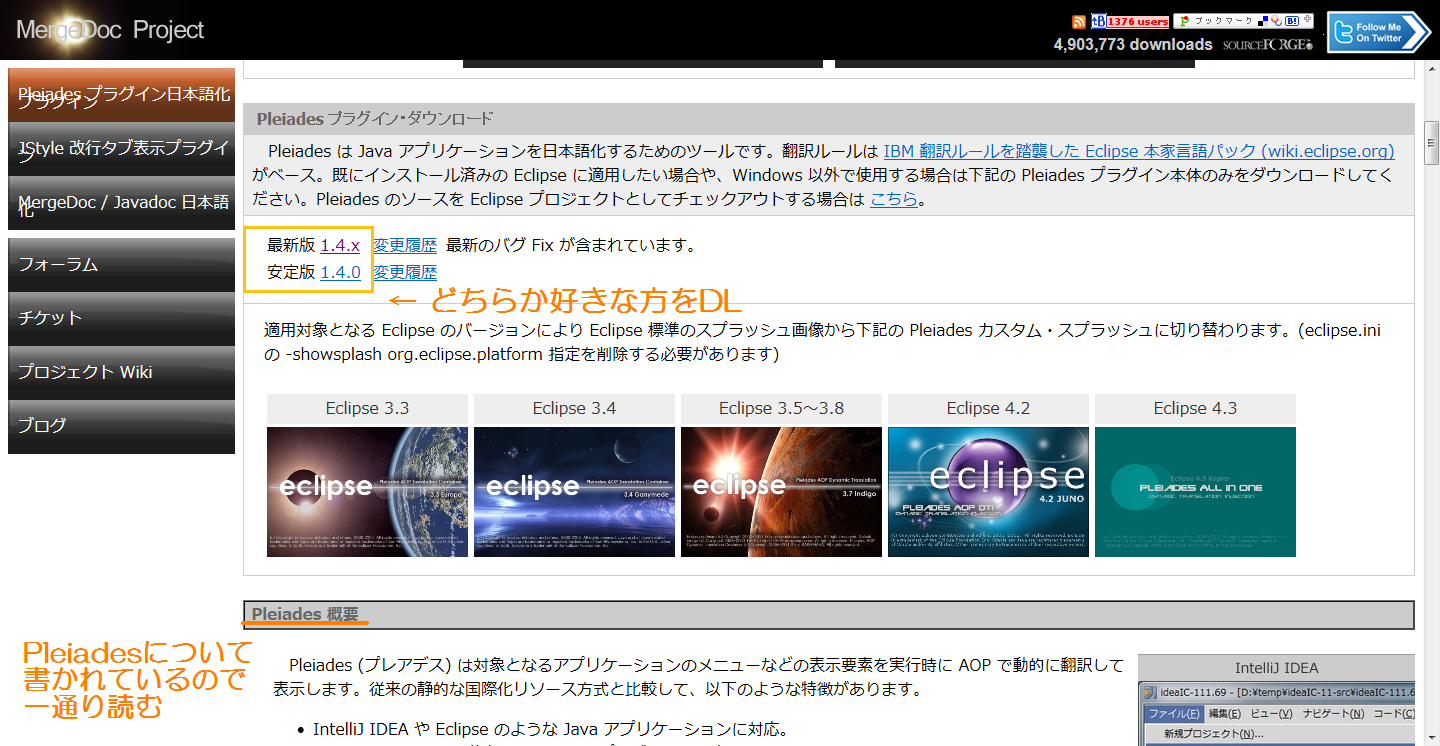
Task: Click the Eclipse 3.3 caption label
Action: click(367, 408)
